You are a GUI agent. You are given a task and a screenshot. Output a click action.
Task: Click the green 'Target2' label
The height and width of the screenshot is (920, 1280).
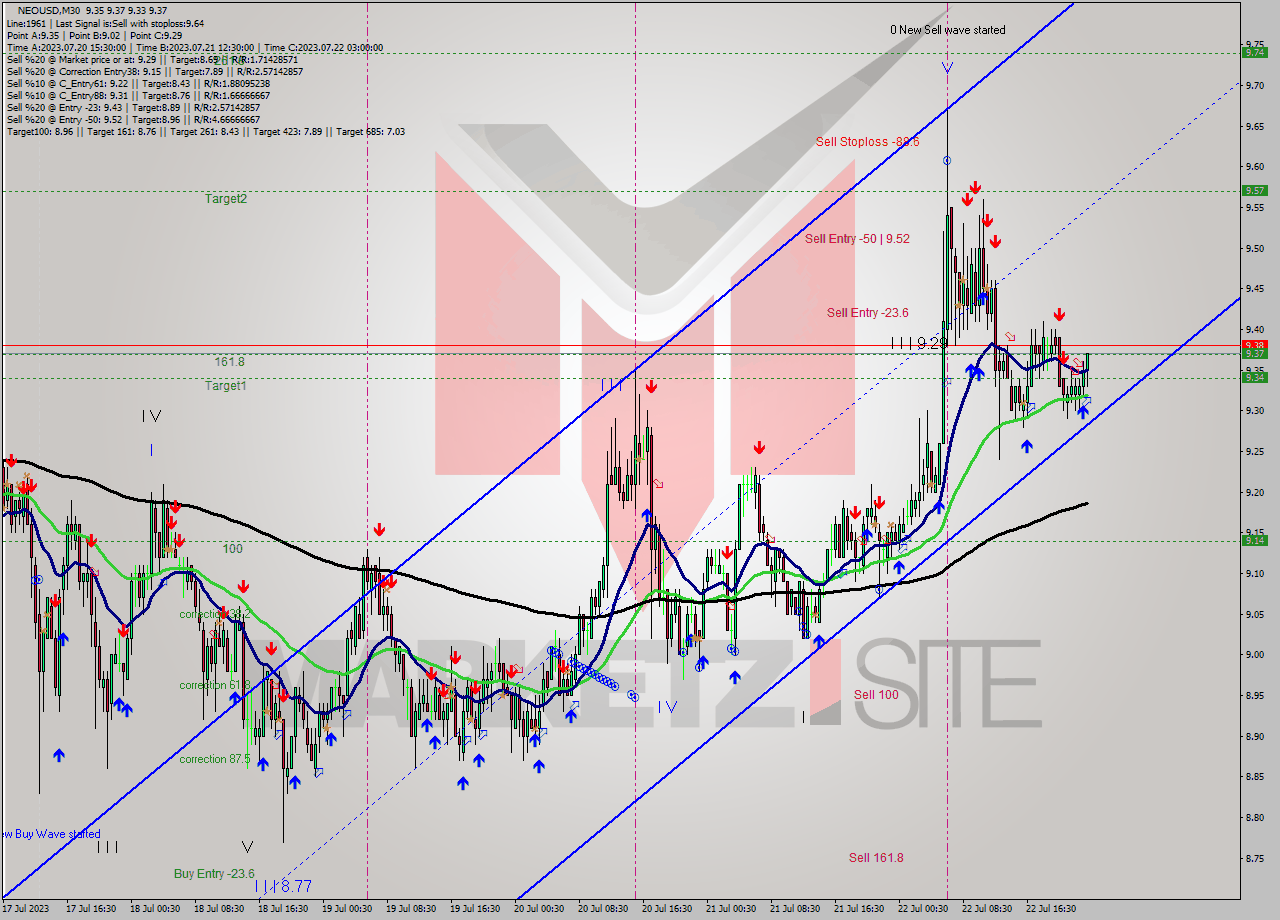[226, 199]
